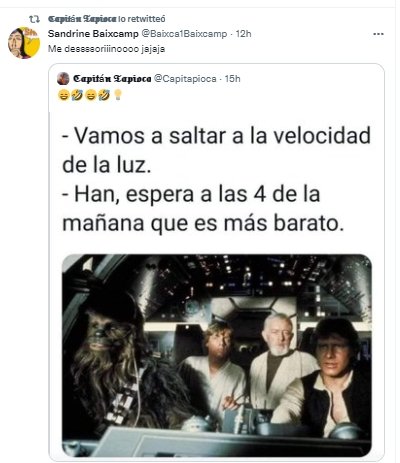The width and height of the screenshot is (400, 463).
Task: Select the 'Me desssoriiinoooo jajaja' tweet text
Action: point(107,49)
